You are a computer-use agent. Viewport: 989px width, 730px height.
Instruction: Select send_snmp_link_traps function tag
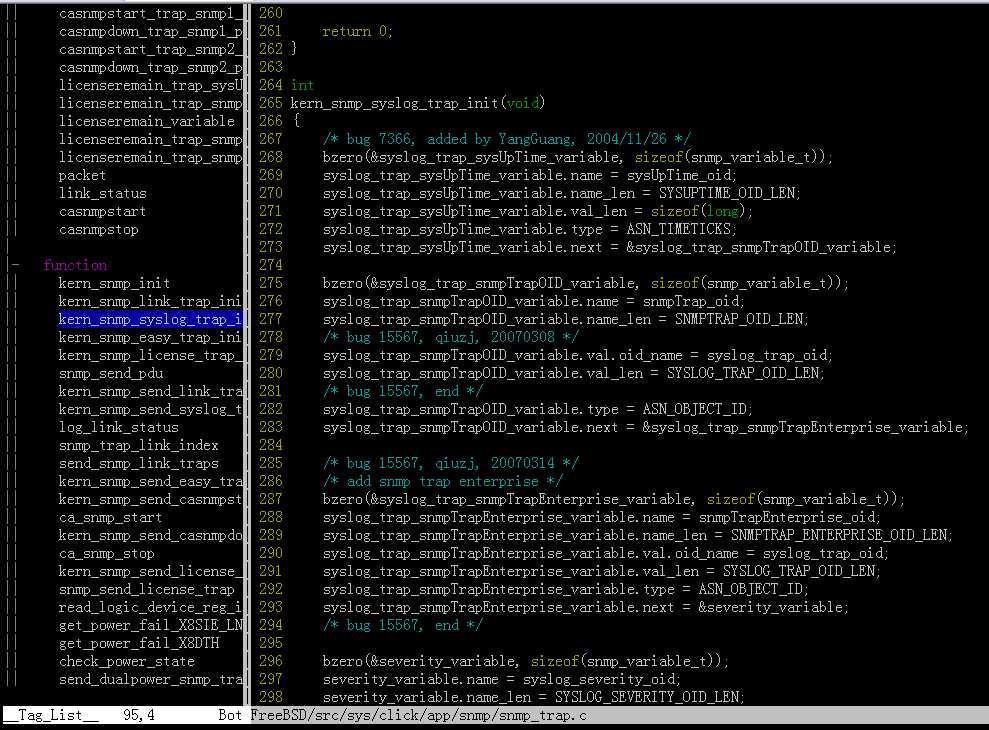point(139,463)
